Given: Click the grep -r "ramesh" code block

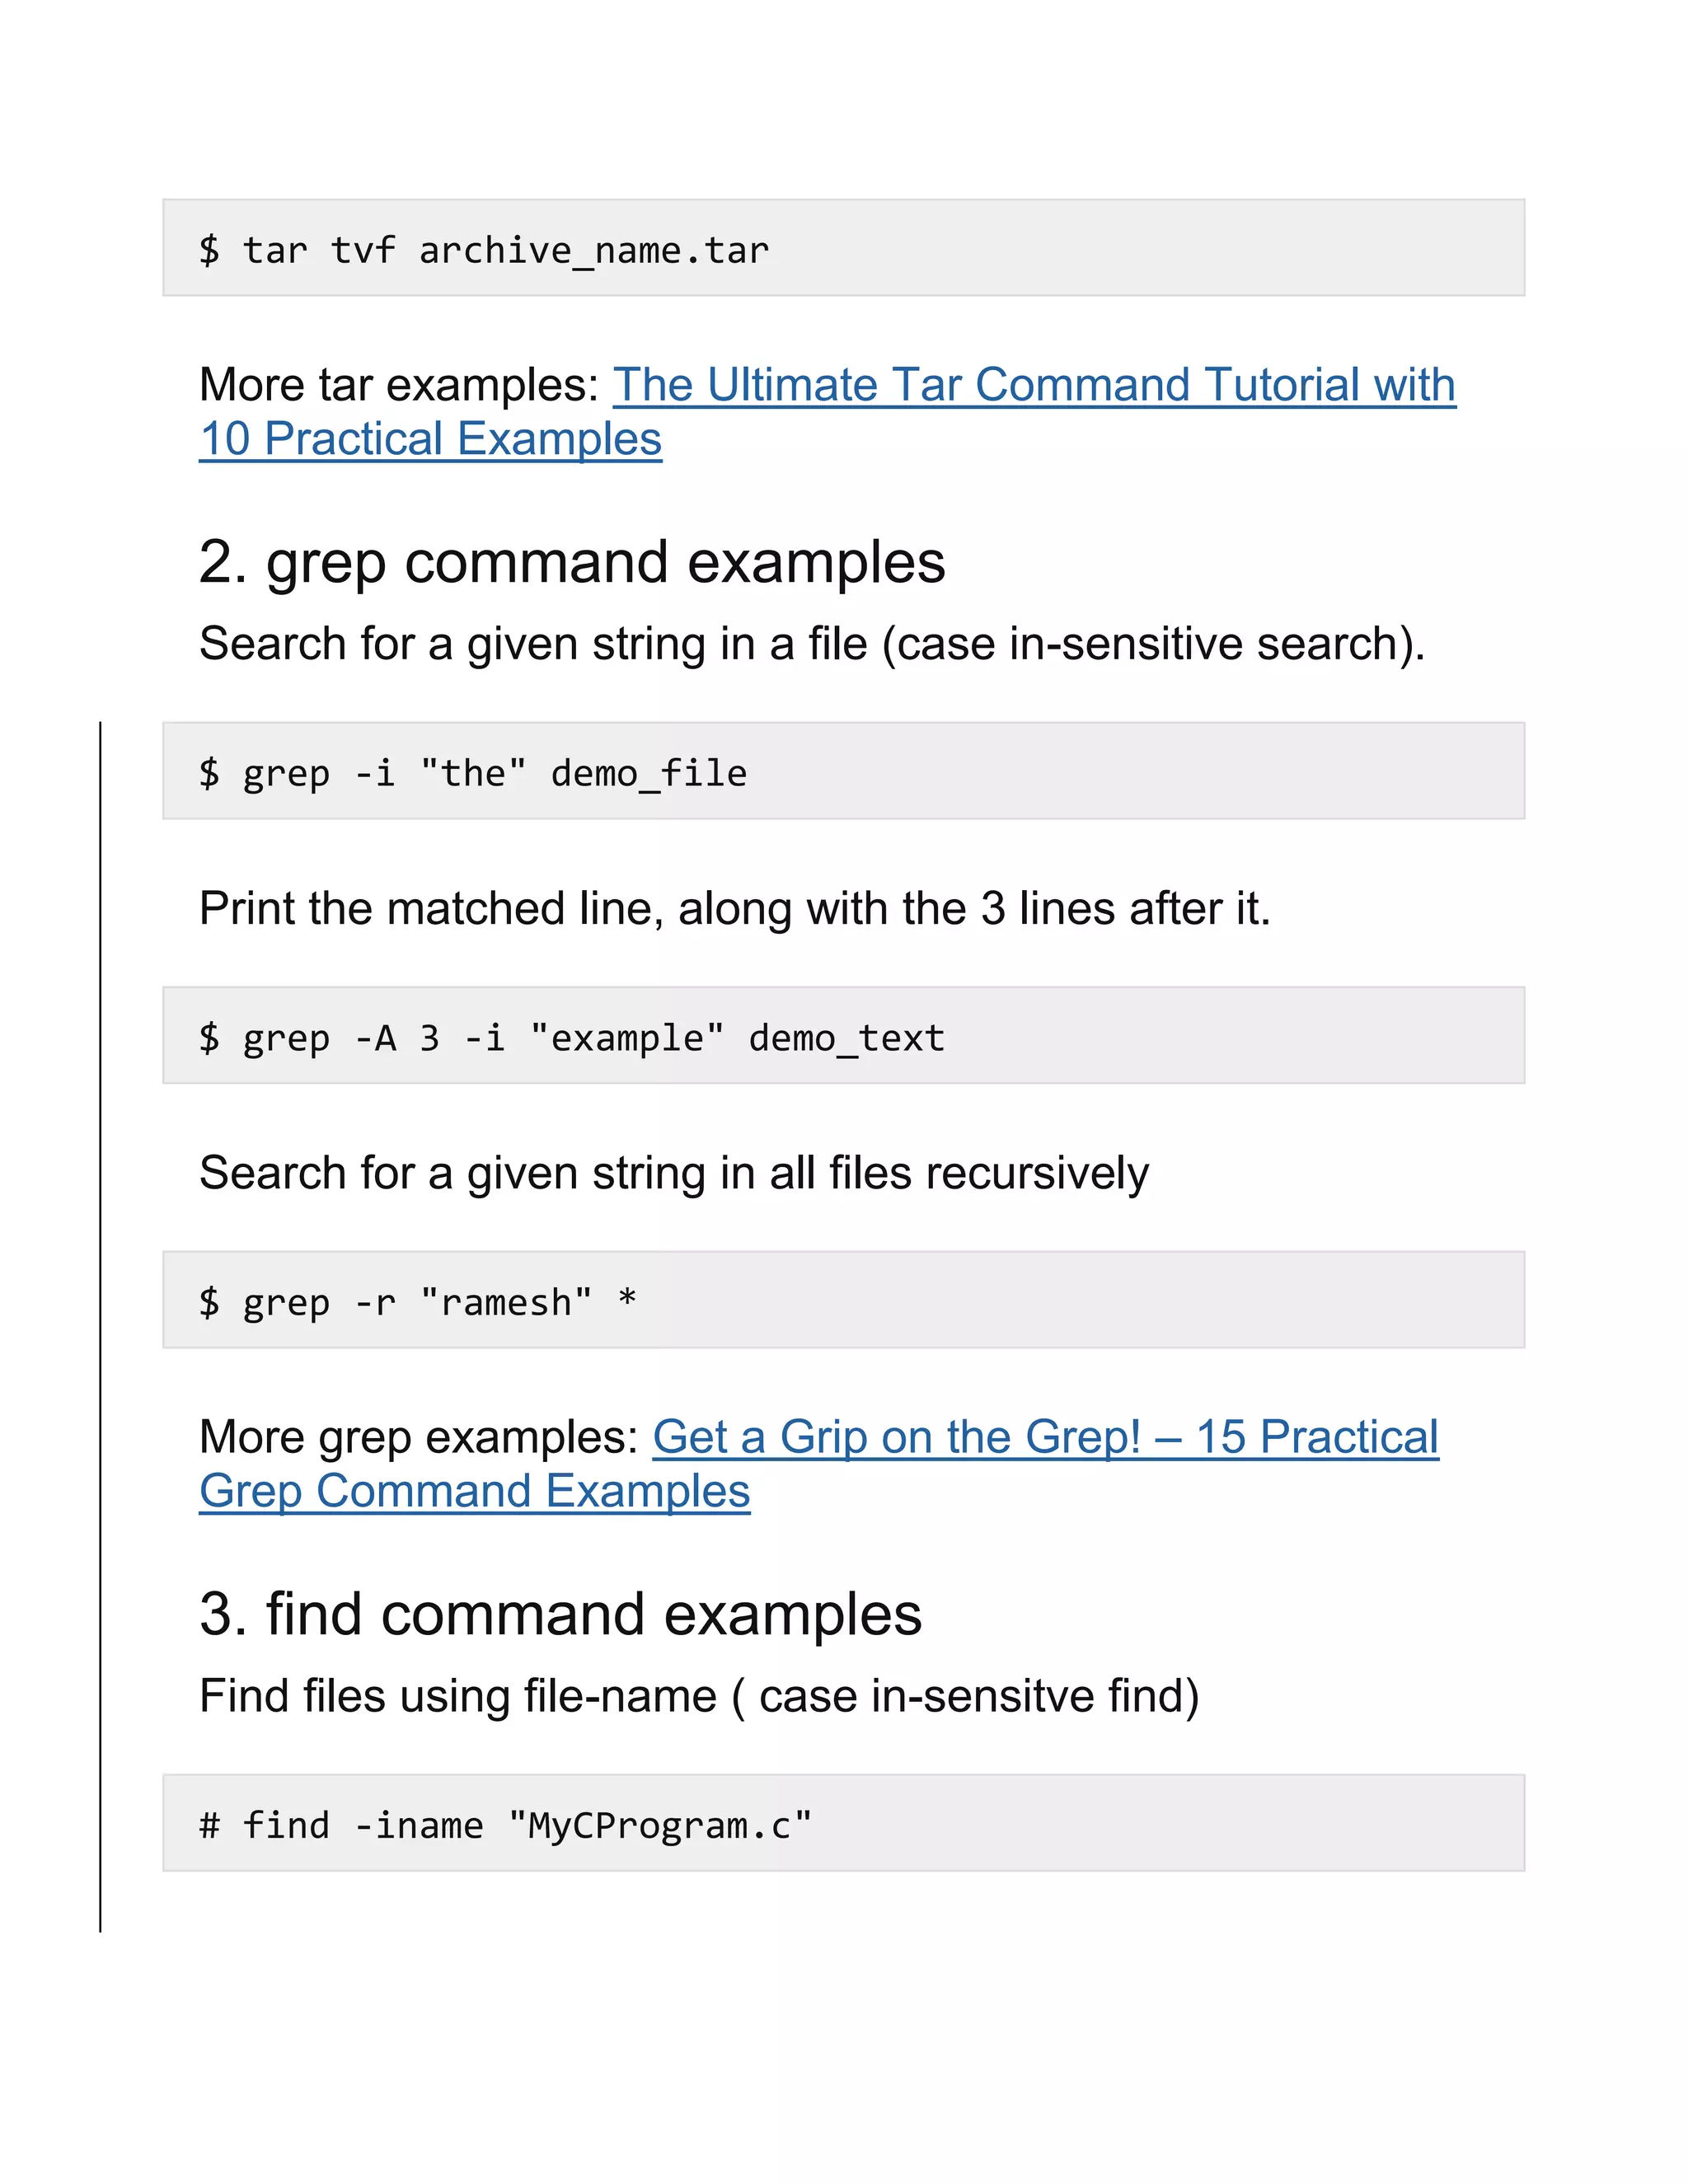Looking at the screenshot, I should 842,1300.
